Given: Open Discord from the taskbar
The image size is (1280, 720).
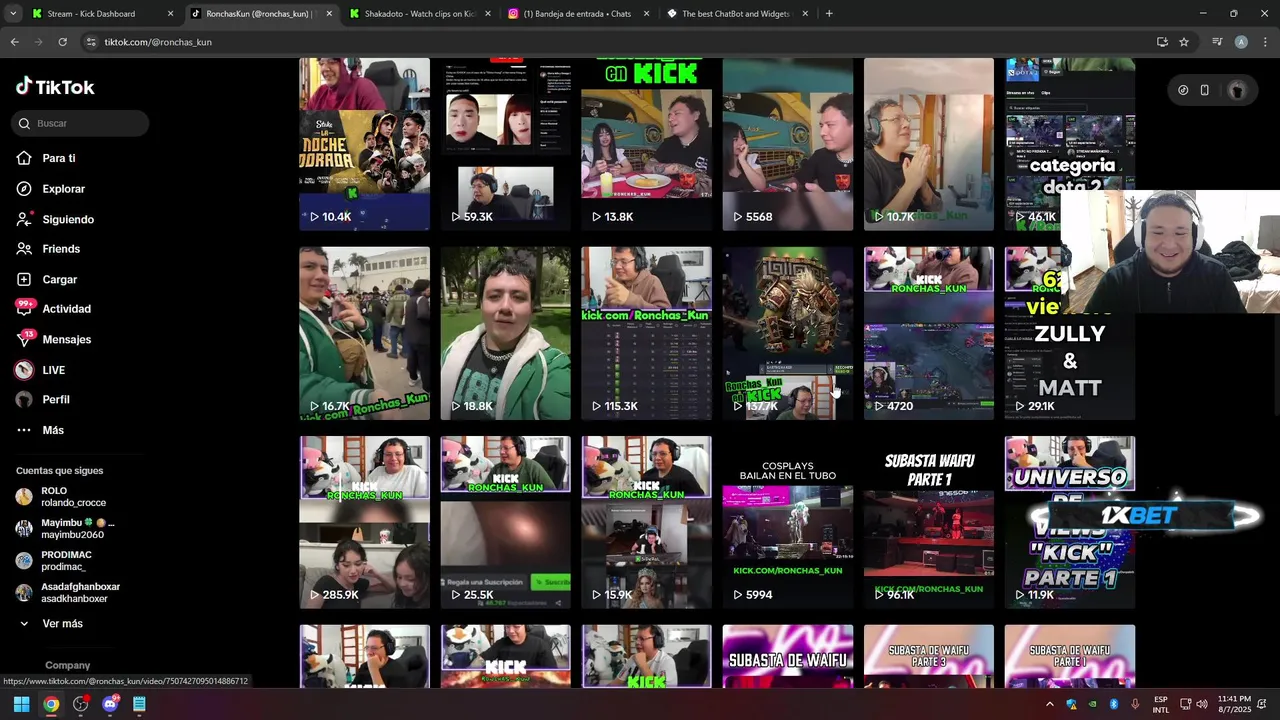Looking at the screenshot, I should (x=110, y=704).
